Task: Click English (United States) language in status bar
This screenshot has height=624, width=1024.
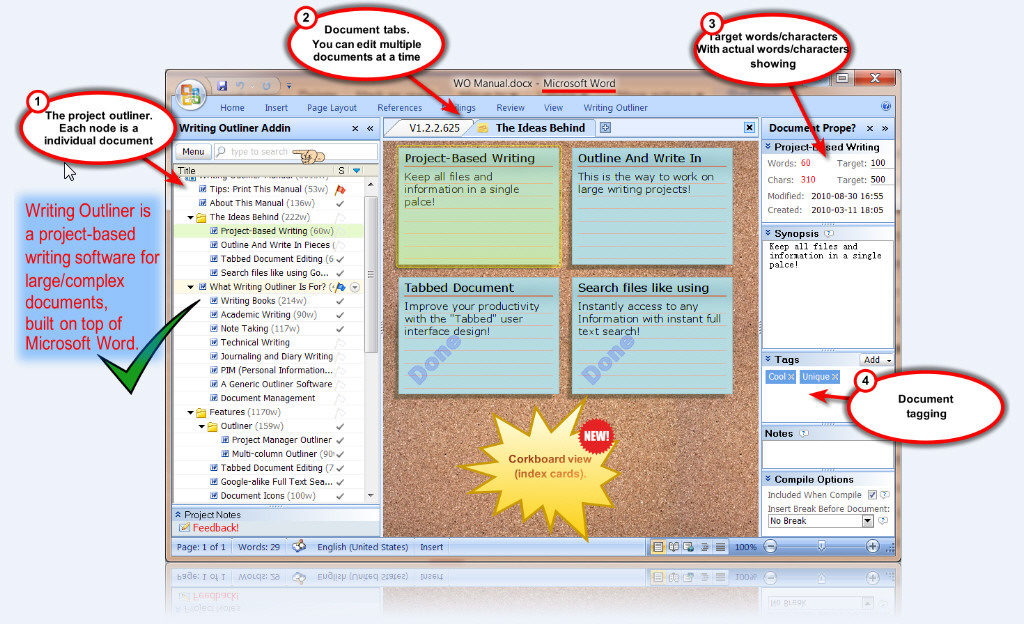Action: pyautogui.click(x=362, y=547)
